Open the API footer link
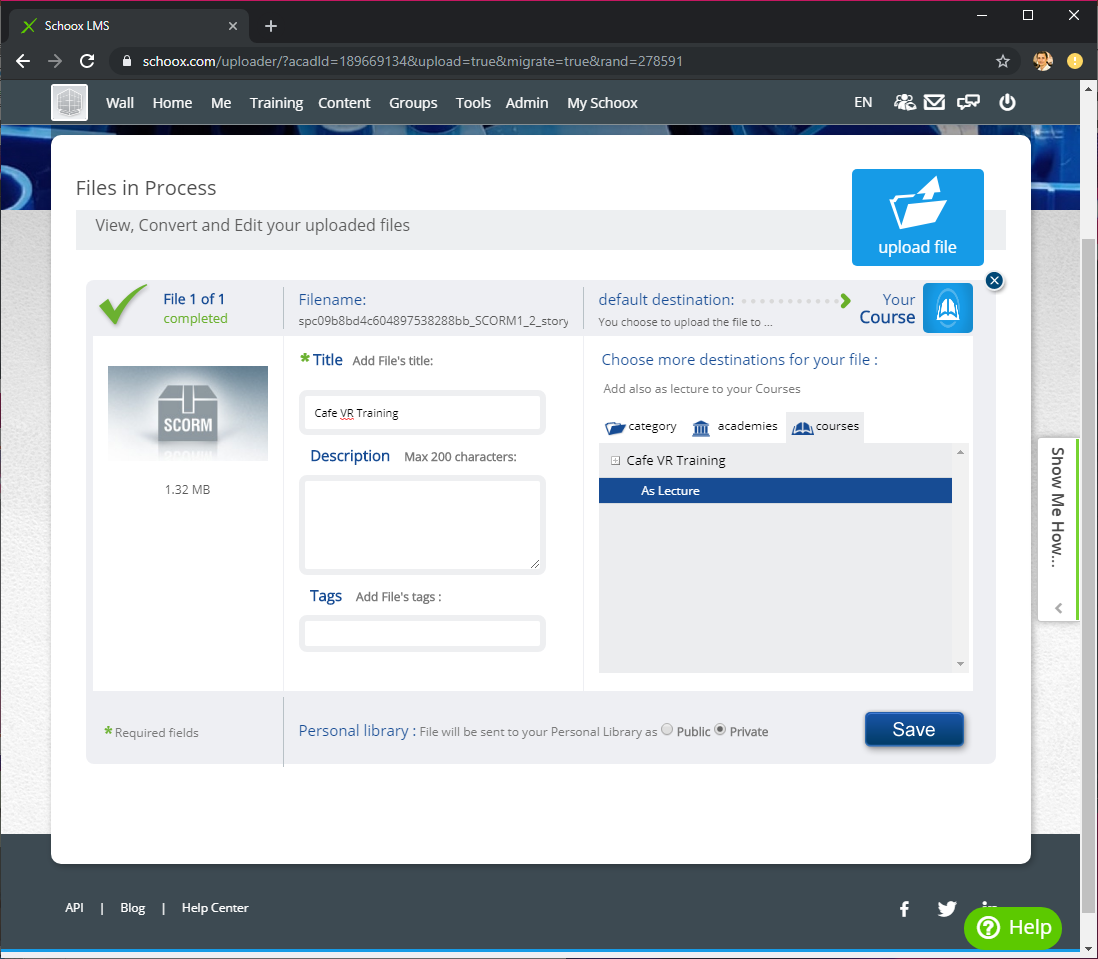Viewport: 1098px width, 959px height. tap(74, 908)
